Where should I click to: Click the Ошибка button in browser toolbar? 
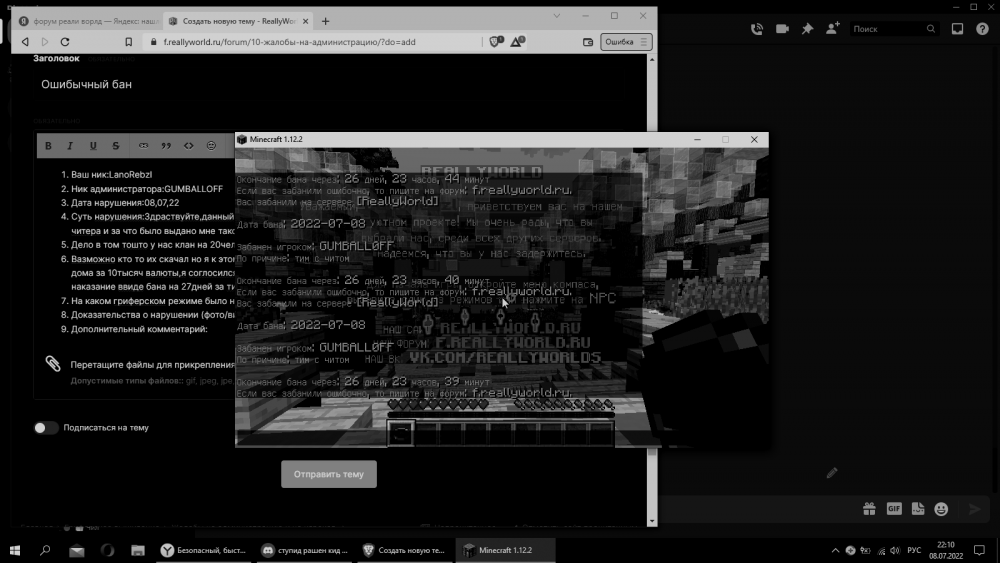pos(626,42)
